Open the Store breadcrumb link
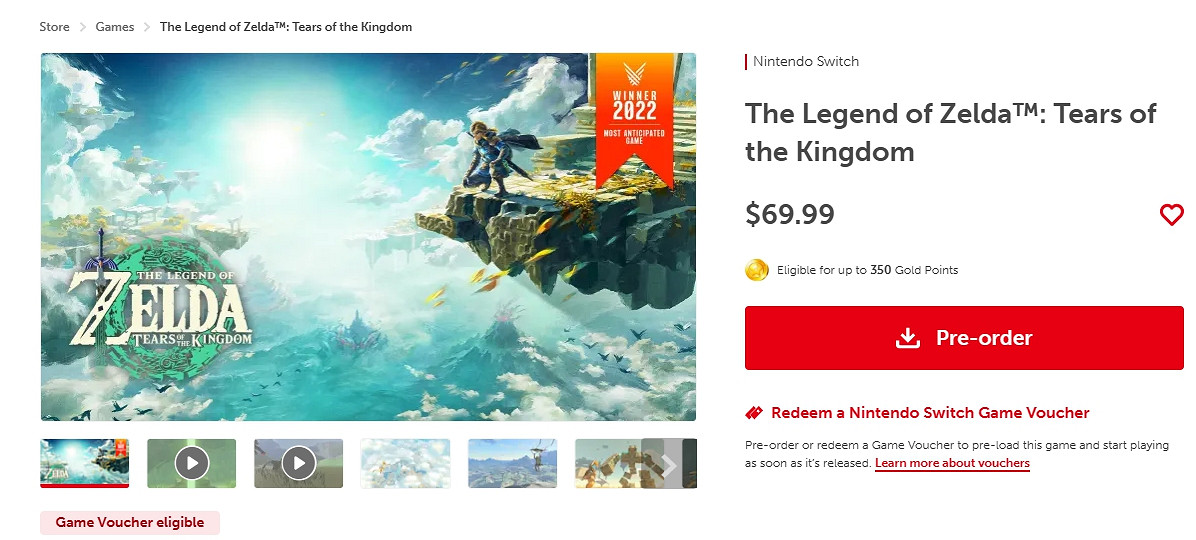This screenshot has height=540, width=1196. coord(54,27)
